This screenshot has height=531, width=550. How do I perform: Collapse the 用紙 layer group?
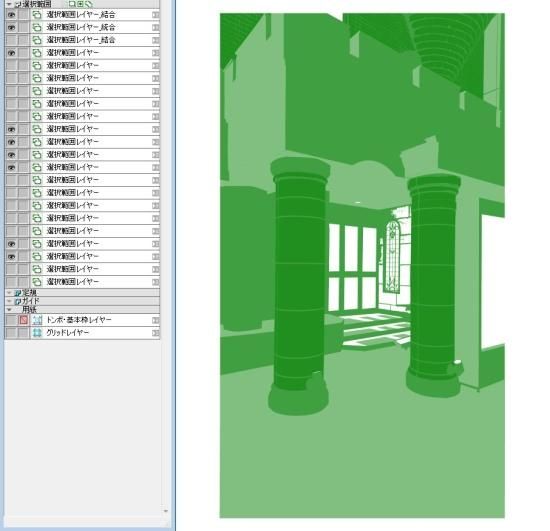pyautogui.click(x=9, y=310)
